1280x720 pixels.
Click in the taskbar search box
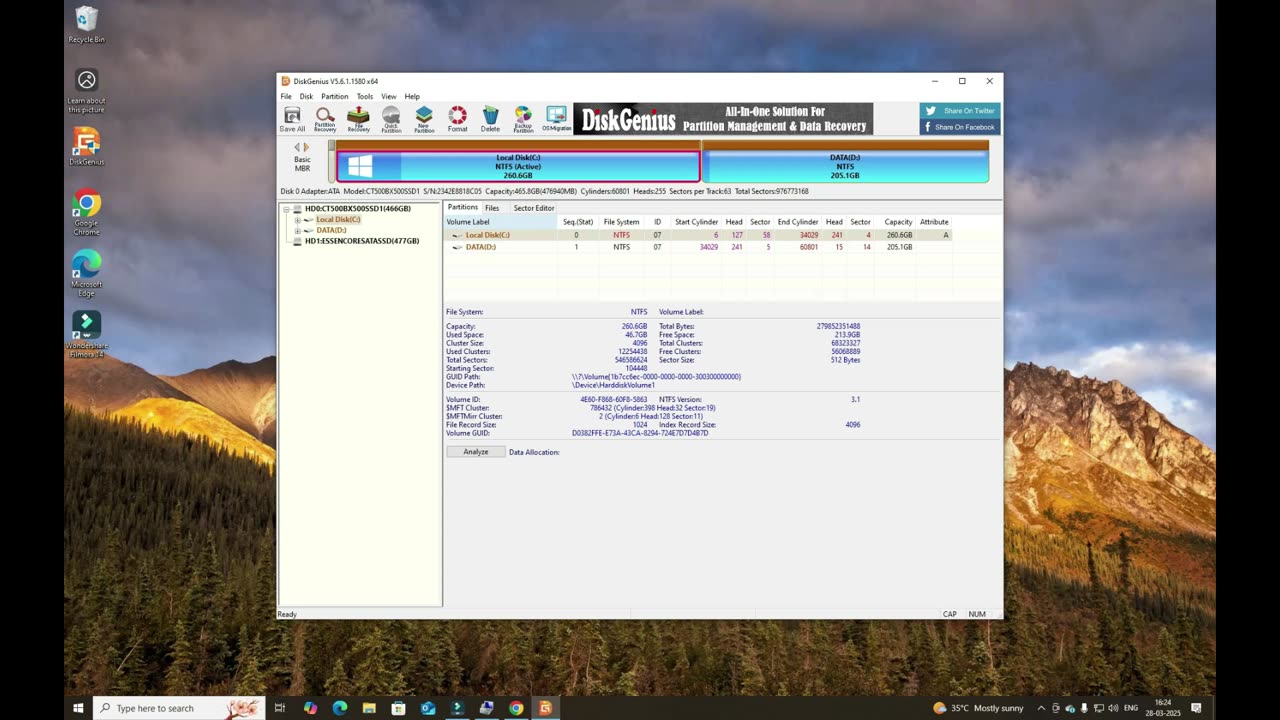pos(179,708)
